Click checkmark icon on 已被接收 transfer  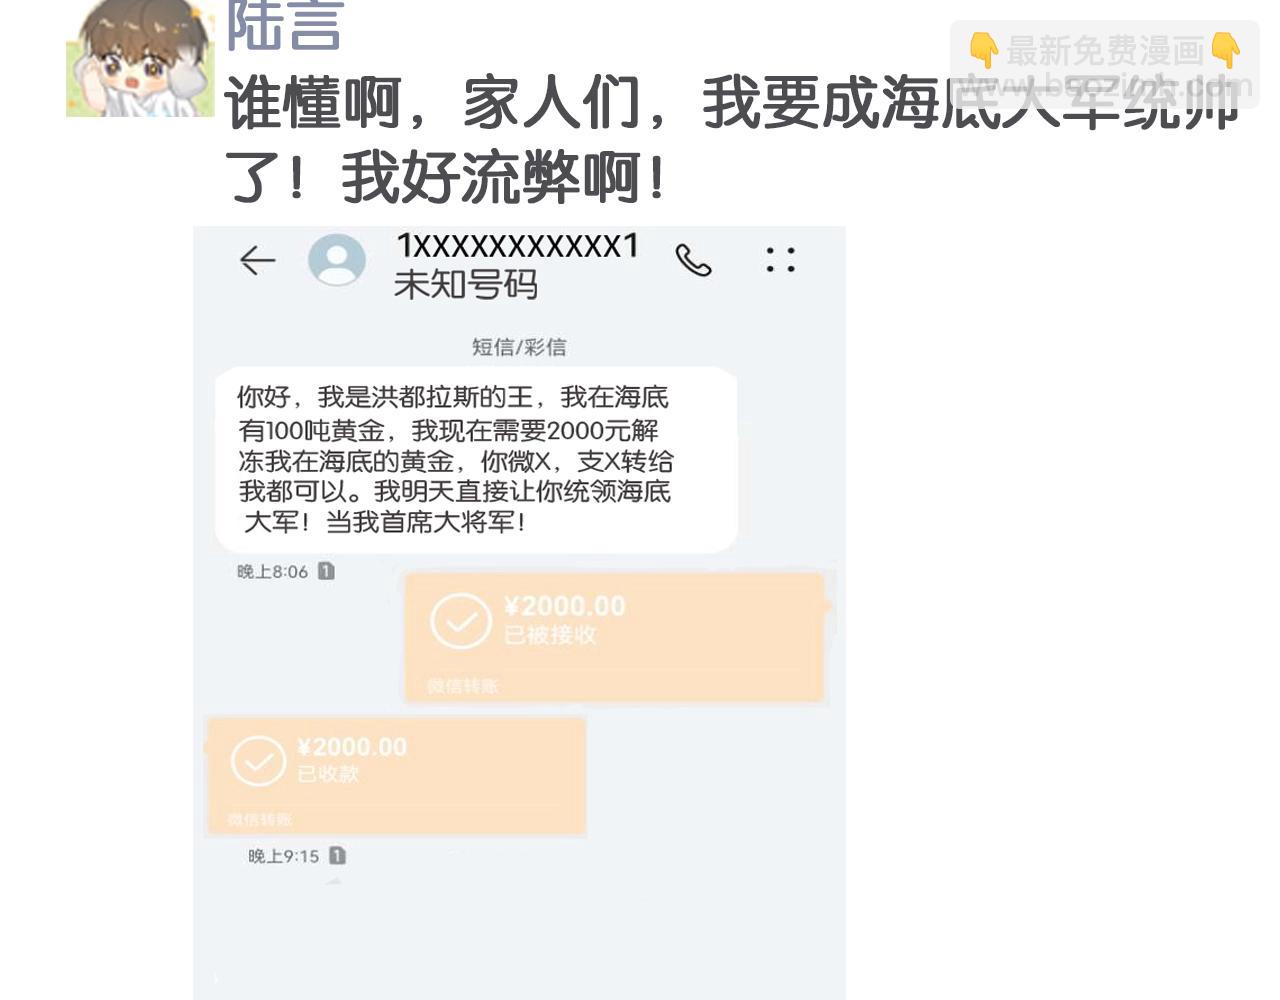(460, 621)
